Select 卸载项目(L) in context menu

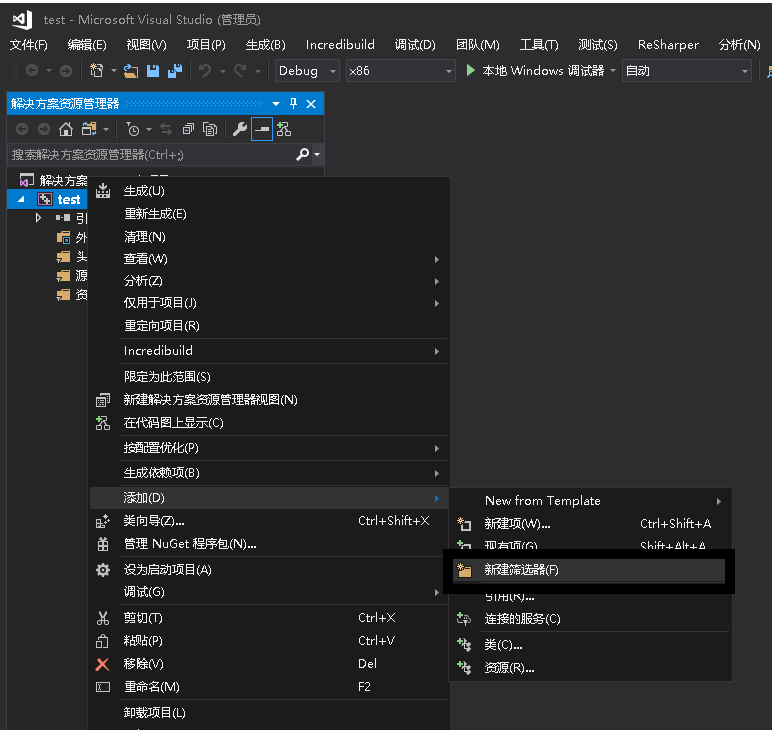coord(269,712)
